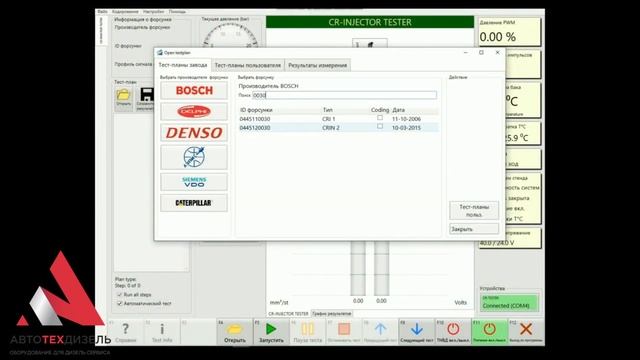Open test plan via yellow folder icon in Тест-план panel
Screen dimensions: 640x360
point(123,98)
